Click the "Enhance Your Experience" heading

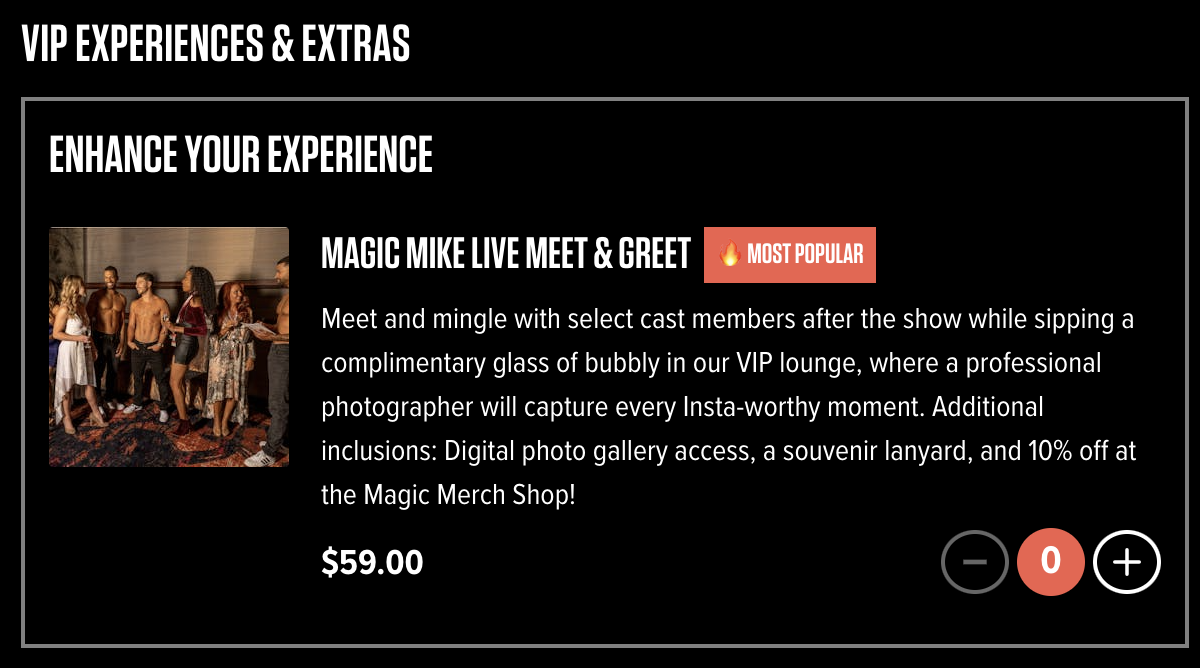[x=241, y=155]
